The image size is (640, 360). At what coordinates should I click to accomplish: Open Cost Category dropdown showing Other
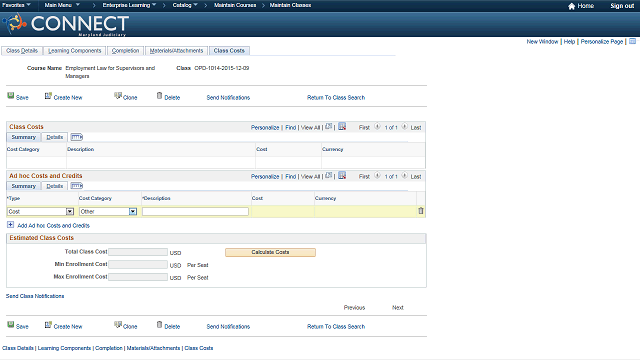pos(108,211)
